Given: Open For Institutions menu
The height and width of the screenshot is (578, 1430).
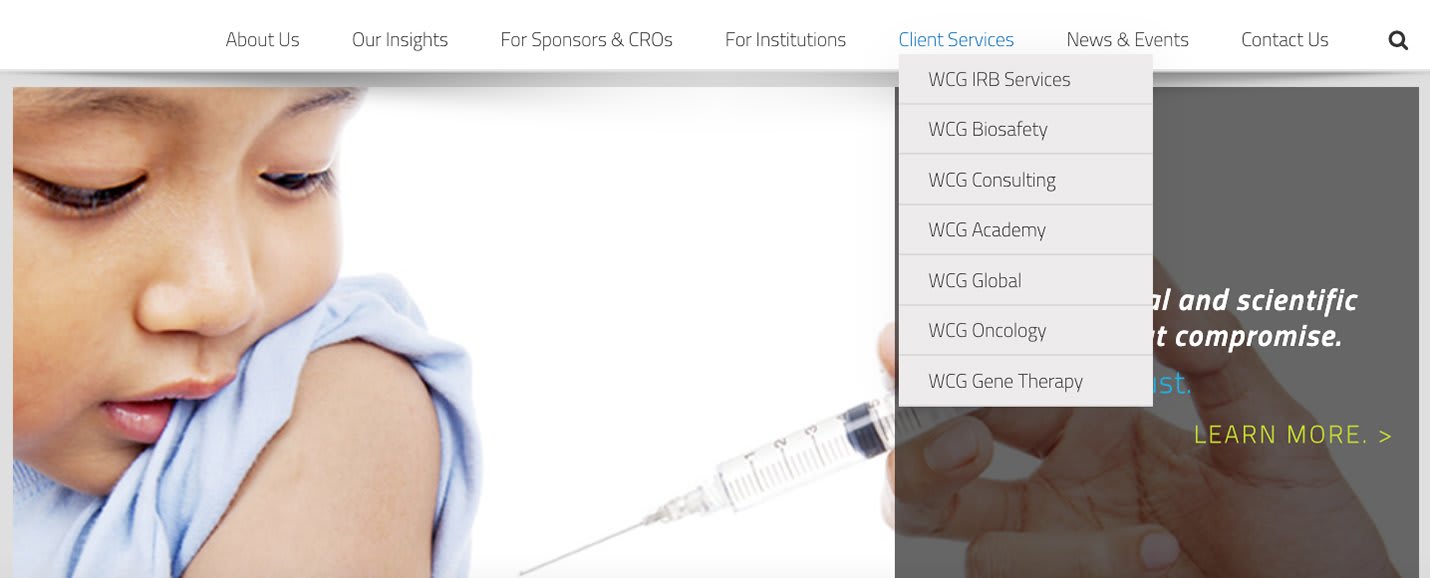Looking at the screenshot, I should click(785, 40).
